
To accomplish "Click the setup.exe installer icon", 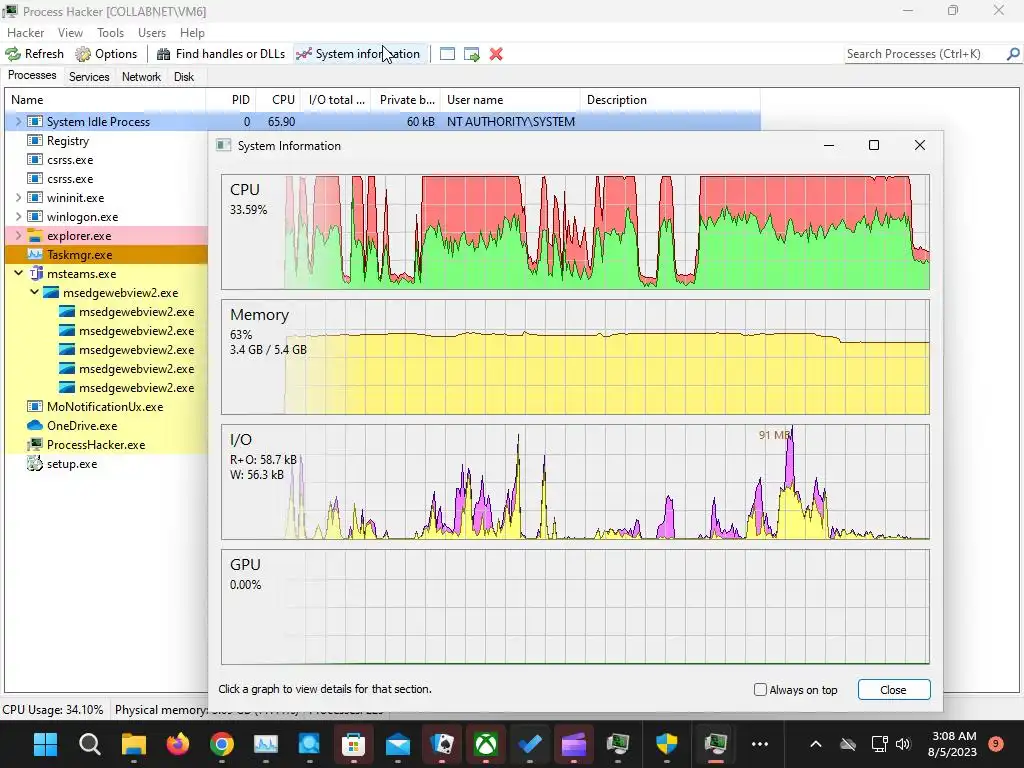I will [35, 463].
